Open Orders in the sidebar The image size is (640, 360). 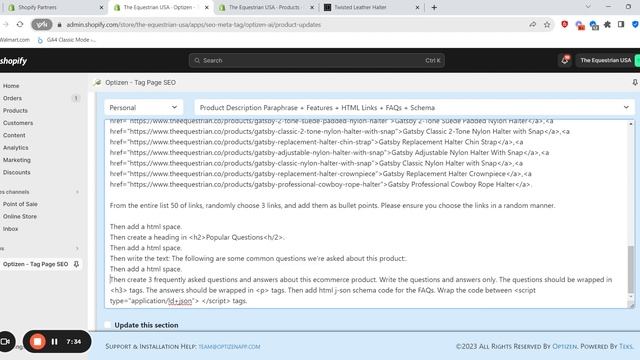tap(12, 98)
